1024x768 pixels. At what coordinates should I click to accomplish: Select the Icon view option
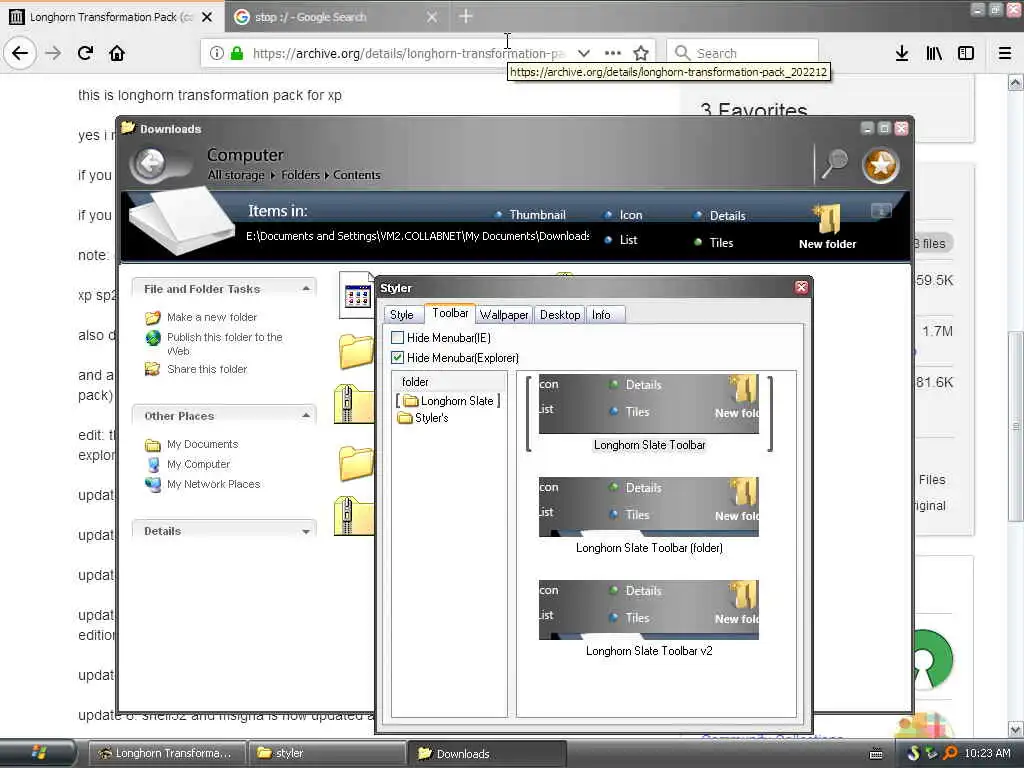(624, 215)
